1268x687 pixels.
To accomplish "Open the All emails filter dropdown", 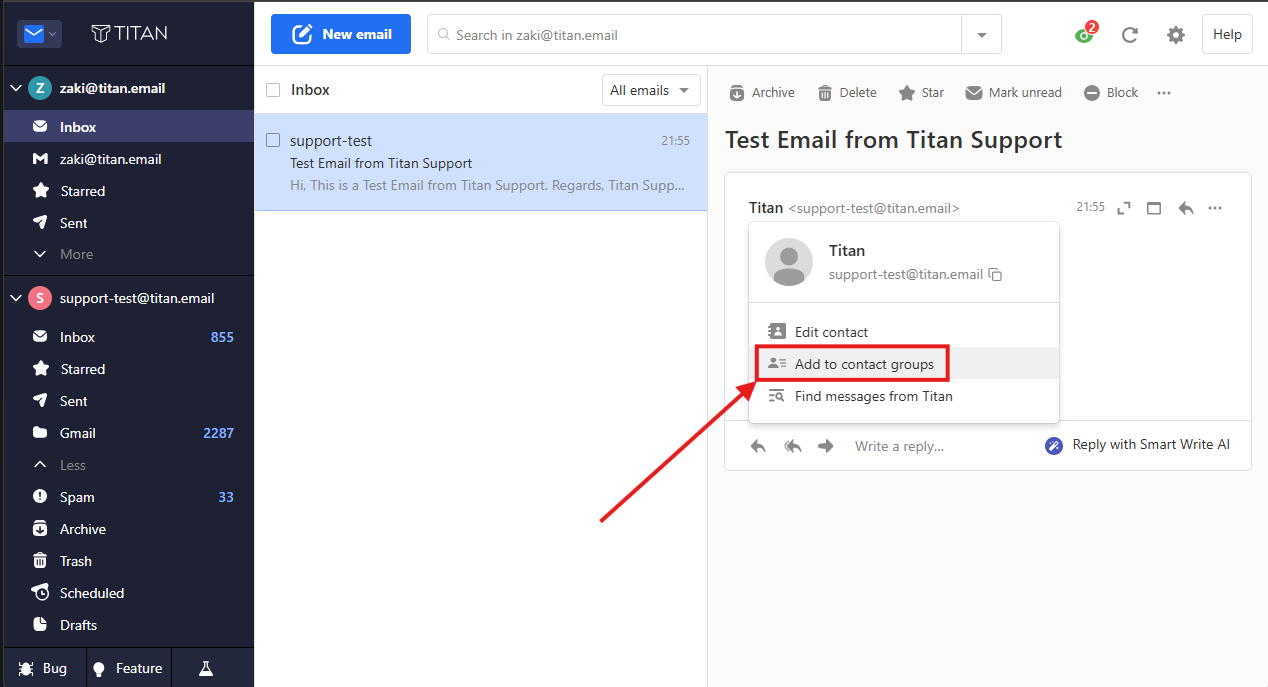I will point(651,90).
